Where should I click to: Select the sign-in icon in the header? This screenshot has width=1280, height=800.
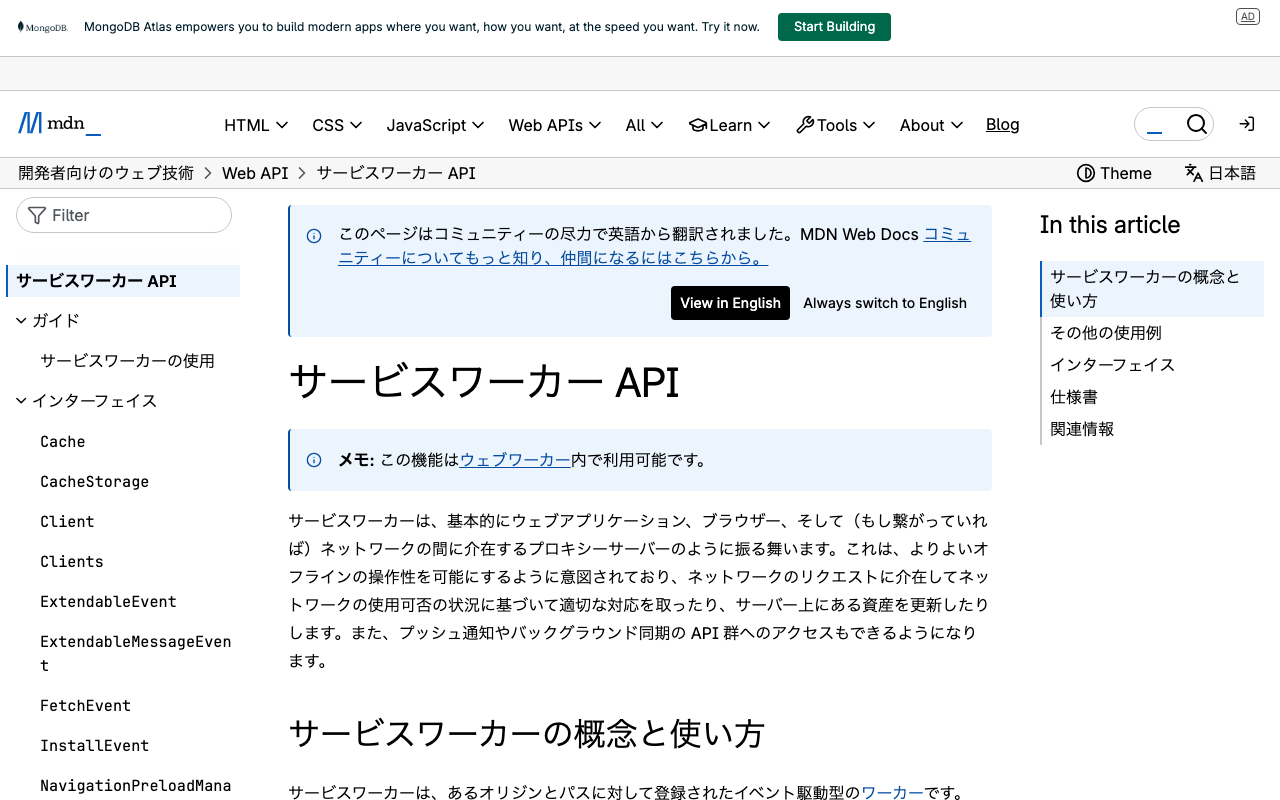click(1246, 123)
